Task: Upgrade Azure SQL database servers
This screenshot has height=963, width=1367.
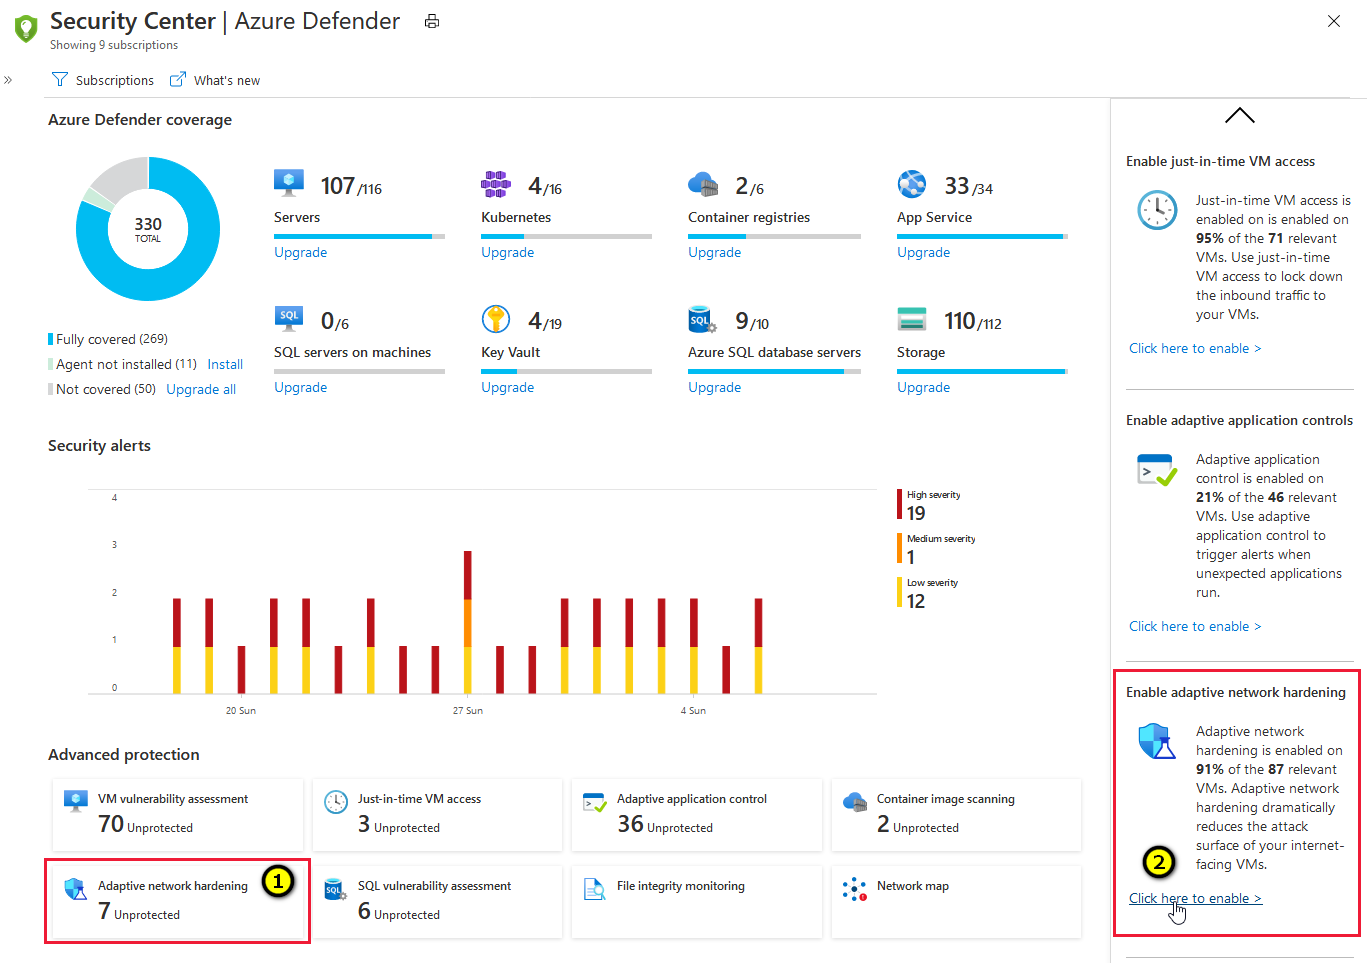Action: pyautogui.click(x=715, y=387)
